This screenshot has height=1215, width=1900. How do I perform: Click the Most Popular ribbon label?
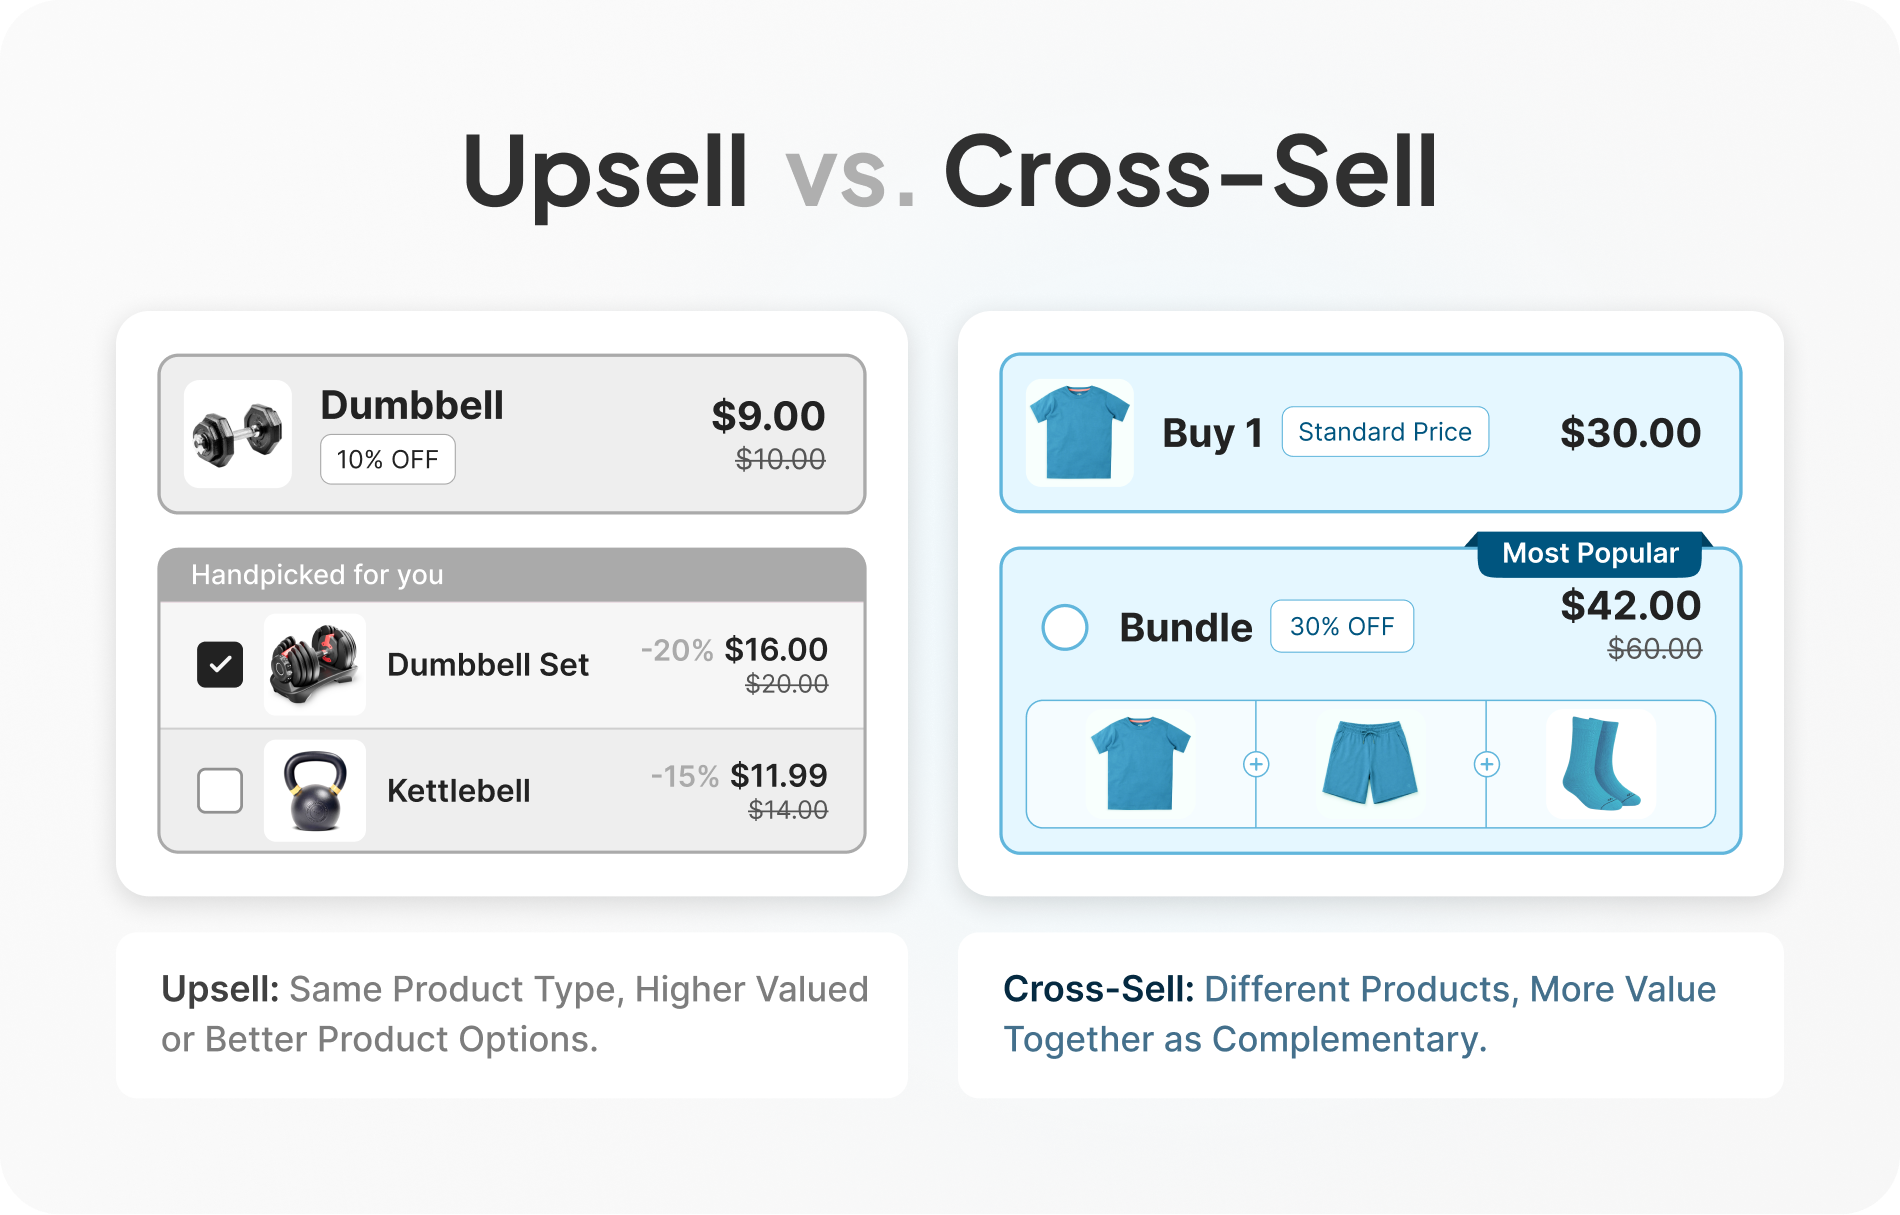tap(1590, 553)
